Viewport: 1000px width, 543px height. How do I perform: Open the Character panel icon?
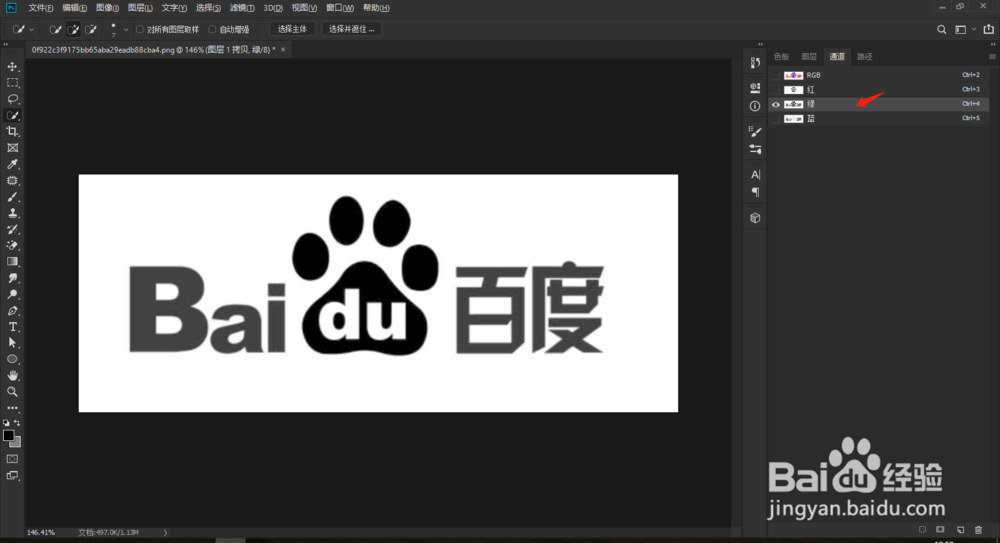point(755,174)
